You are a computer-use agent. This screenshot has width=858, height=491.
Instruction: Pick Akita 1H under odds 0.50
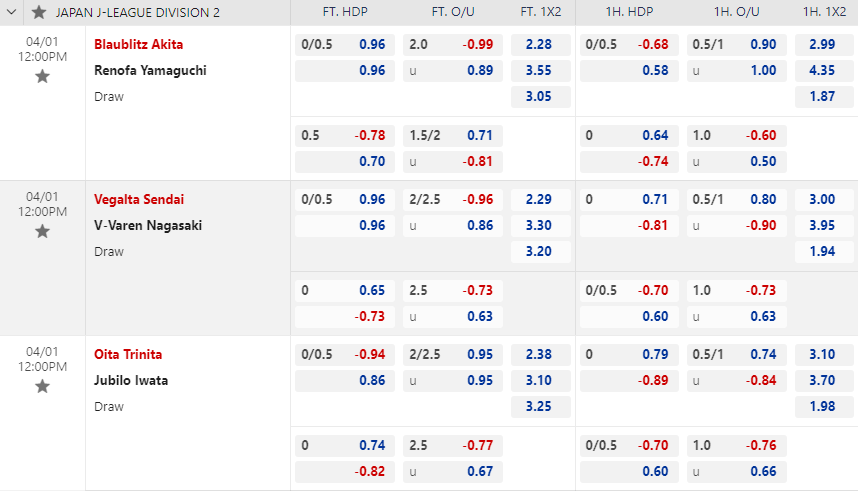click(737, 161)
